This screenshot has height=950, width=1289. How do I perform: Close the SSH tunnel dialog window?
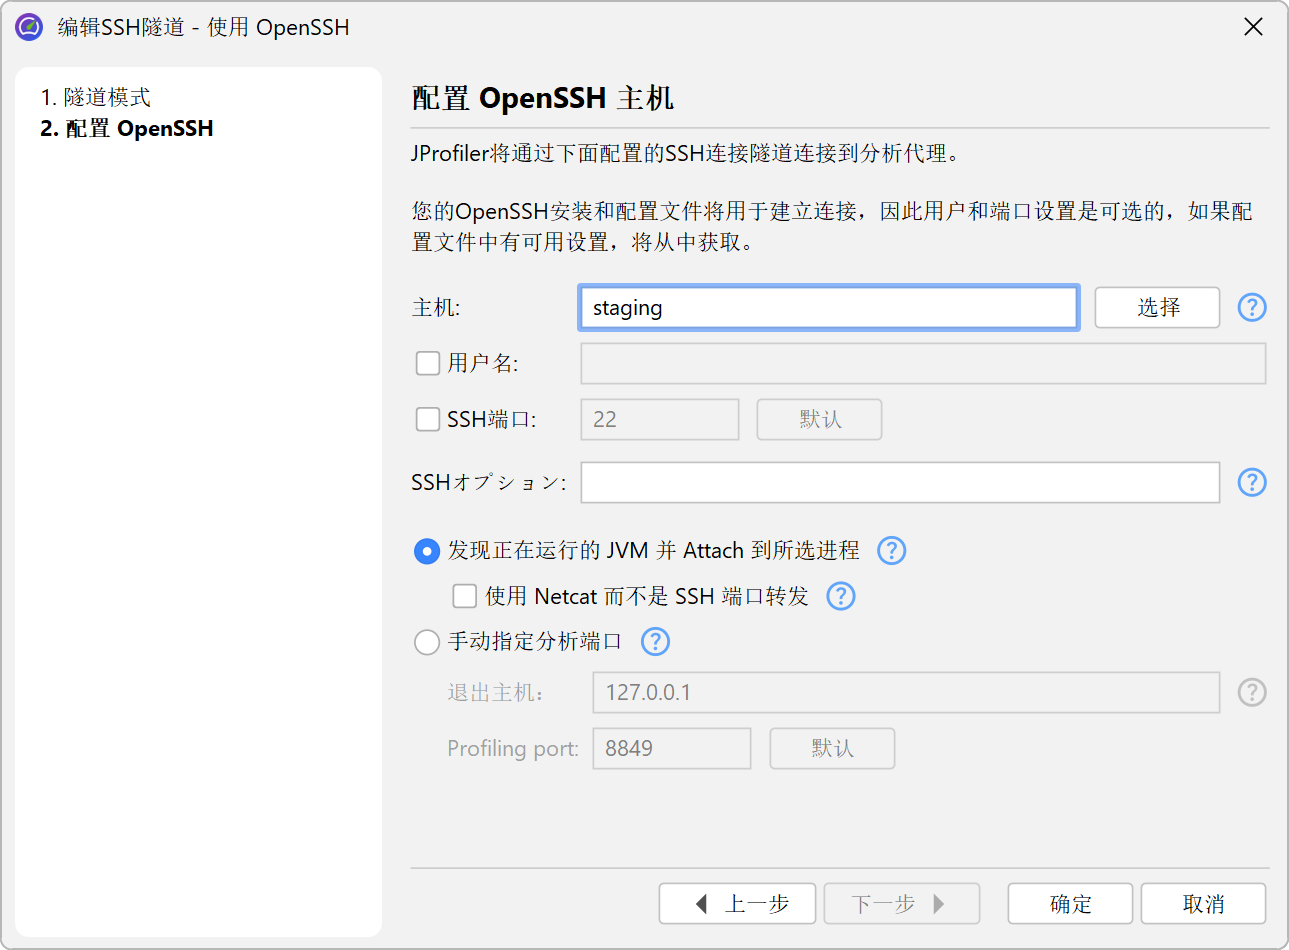click(x=1253, y=27)
